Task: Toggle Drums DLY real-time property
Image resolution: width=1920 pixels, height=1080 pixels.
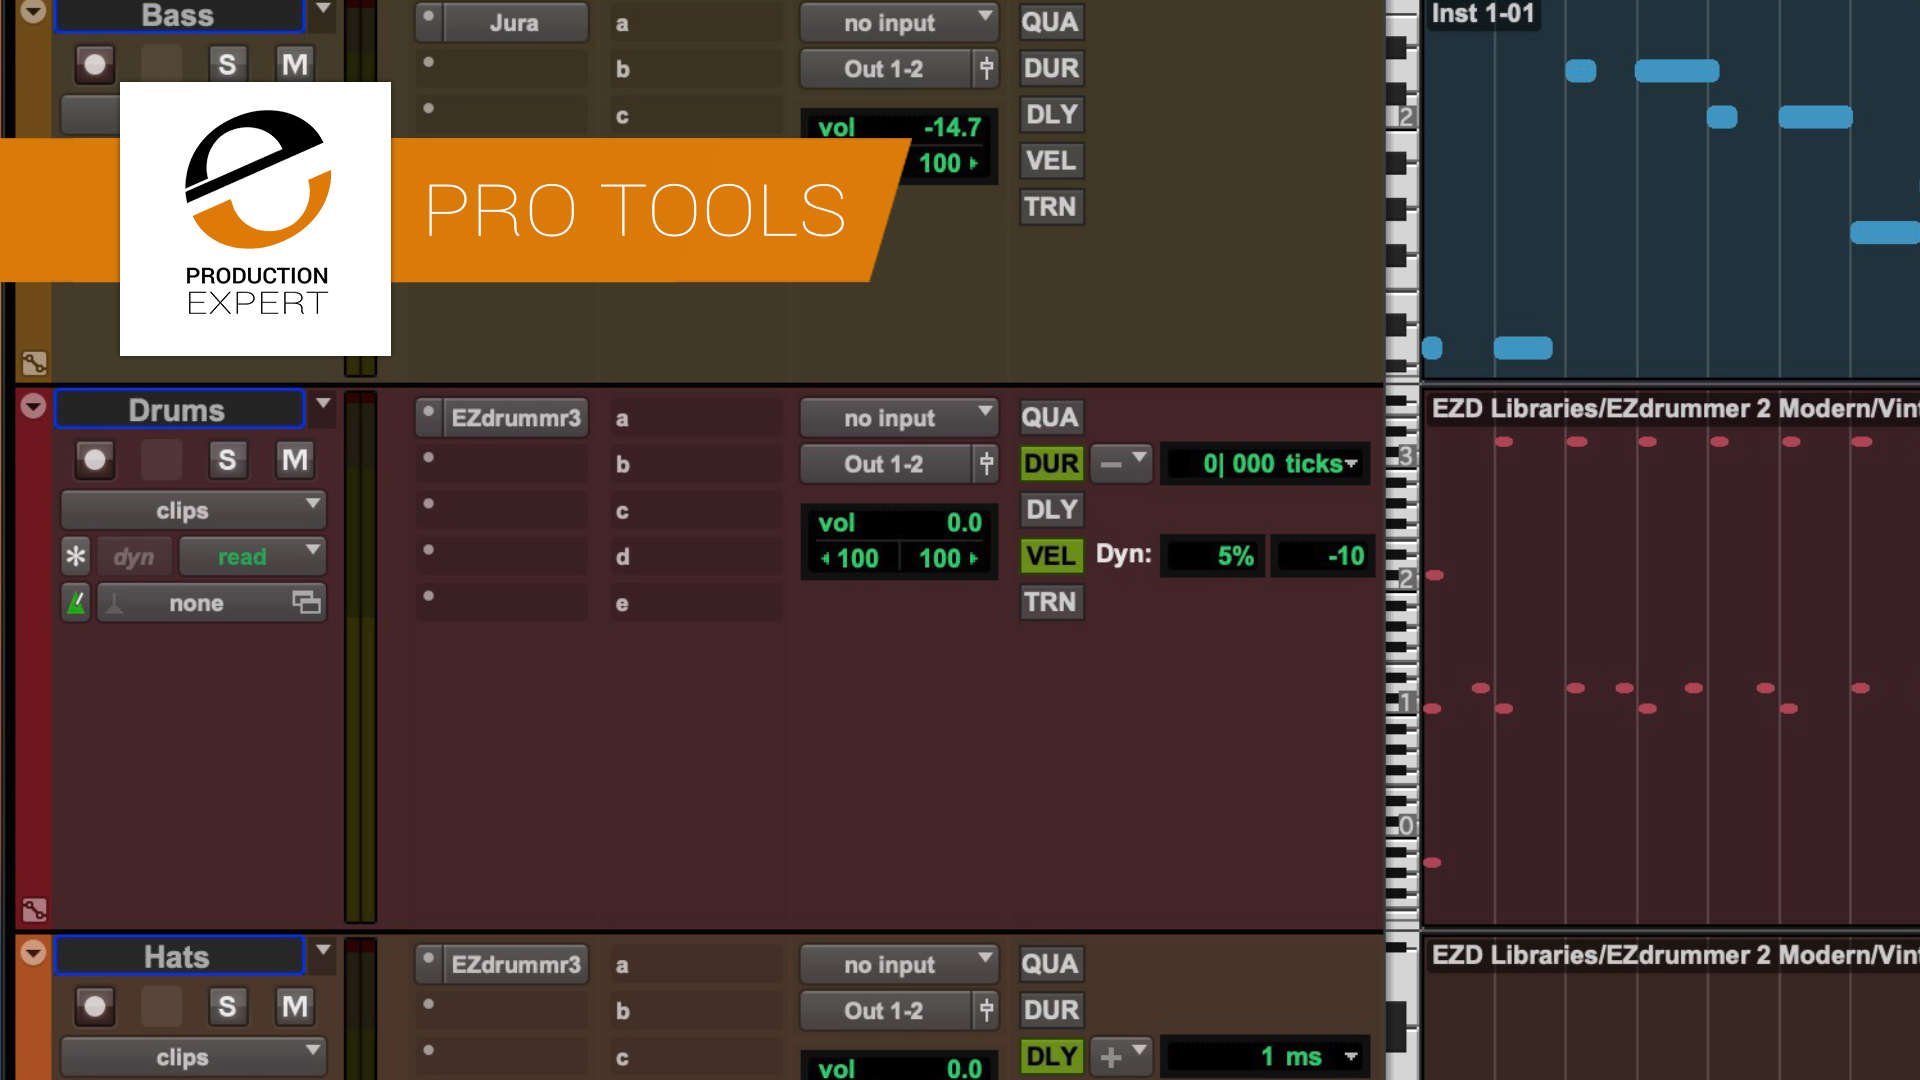Action: pyautogui.click(x=1050, y=510)
